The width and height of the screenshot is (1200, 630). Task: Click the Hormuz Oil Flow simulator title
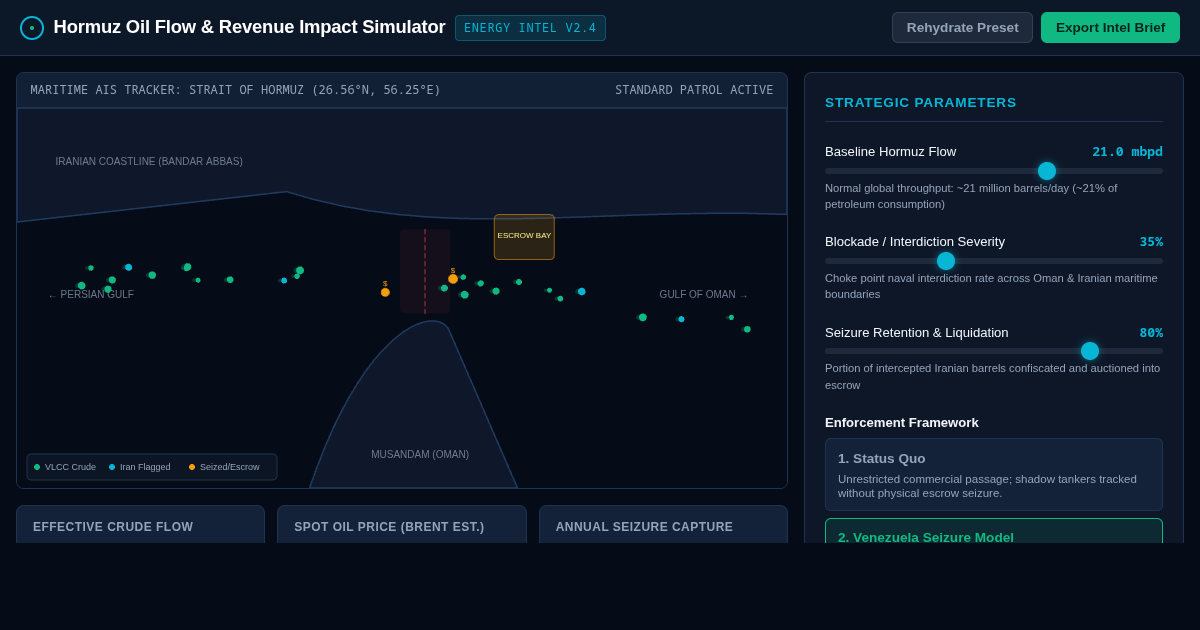pyautogui.click(x=249, y=27)
